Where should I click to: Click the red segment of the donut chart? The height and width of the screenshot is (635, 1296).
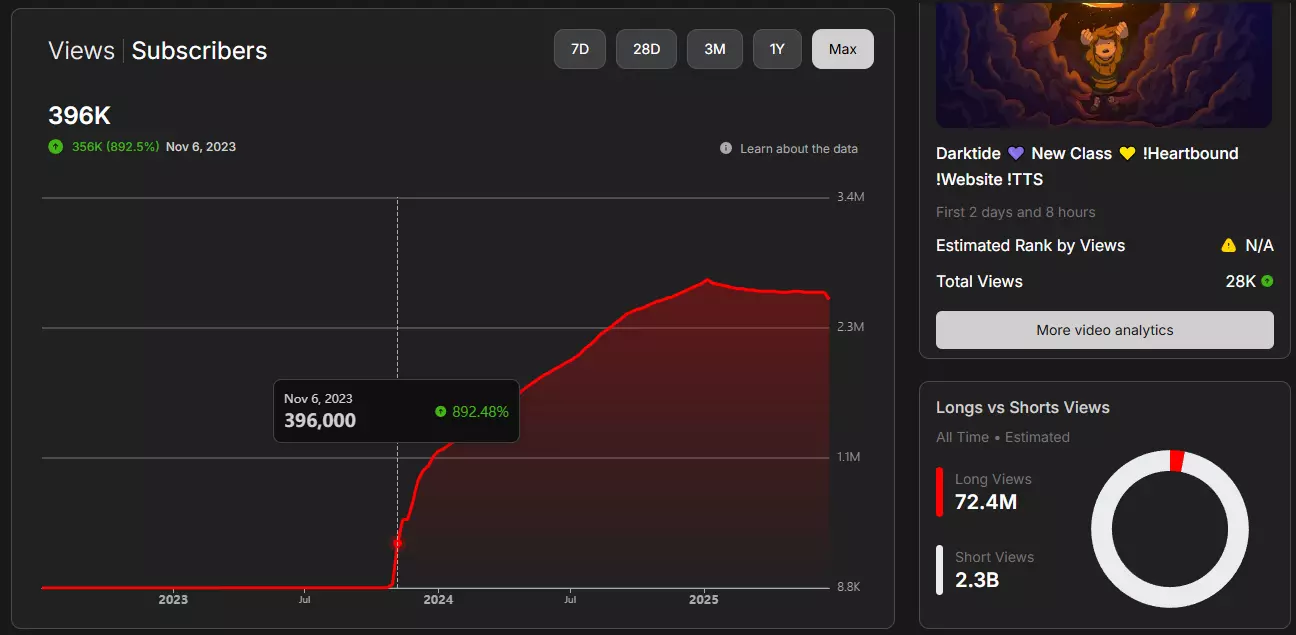(x=1177, y=460)
